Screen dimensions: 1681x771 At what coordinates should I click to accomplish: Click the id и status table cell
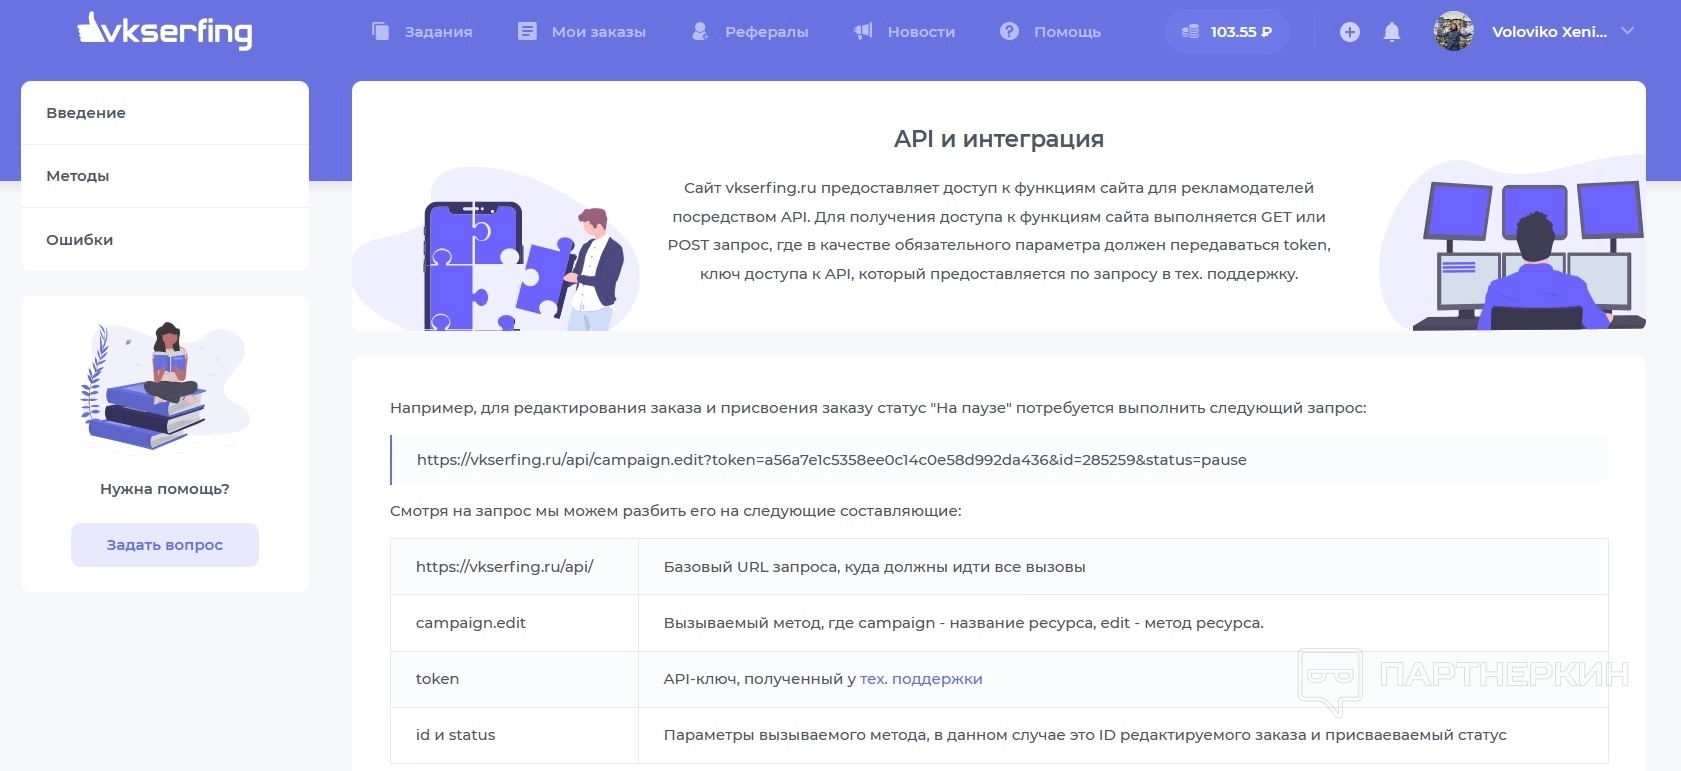[x=514, y=735]
